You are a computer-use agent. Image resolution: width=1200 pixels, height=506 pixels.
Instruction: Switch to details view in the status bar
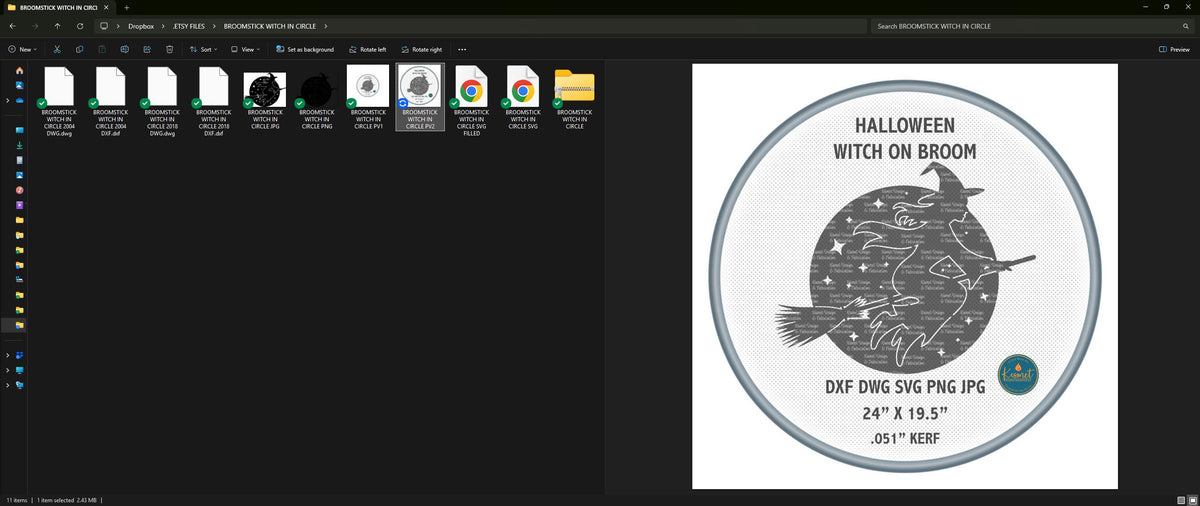point(1179,499)
